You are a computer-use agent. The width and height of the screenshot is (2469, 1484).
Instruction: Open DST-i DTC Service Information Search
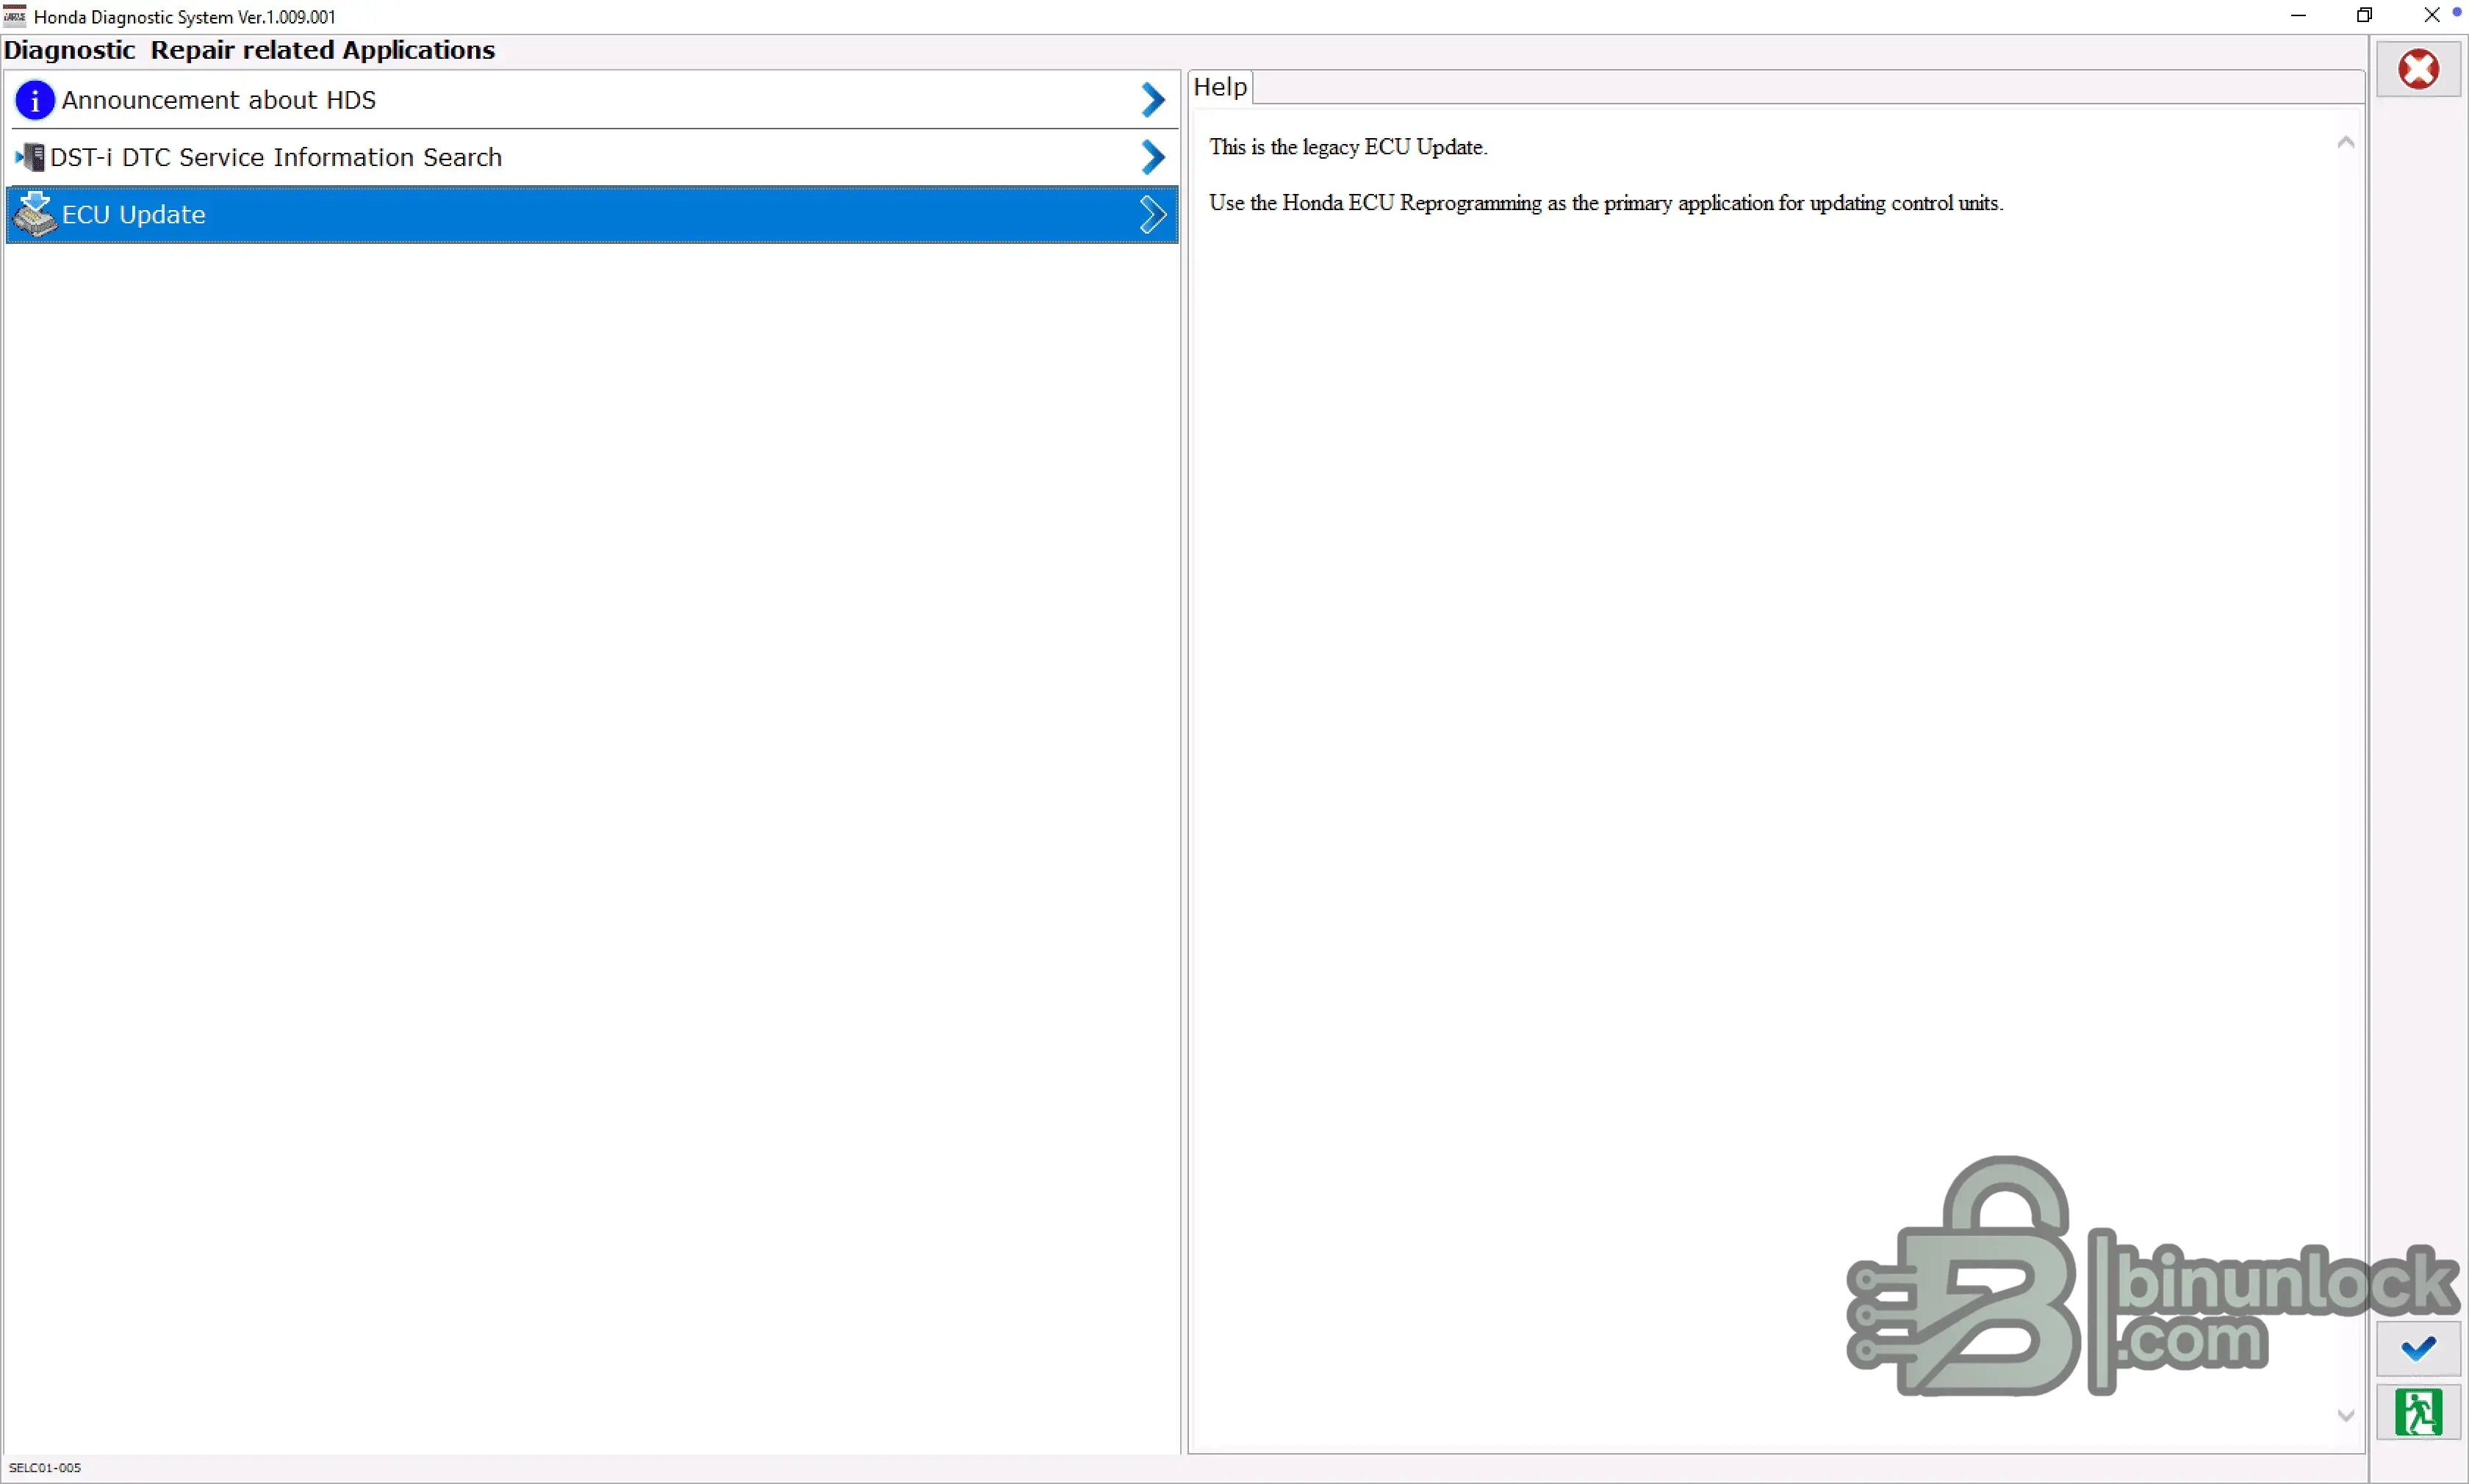pos(592,157)
